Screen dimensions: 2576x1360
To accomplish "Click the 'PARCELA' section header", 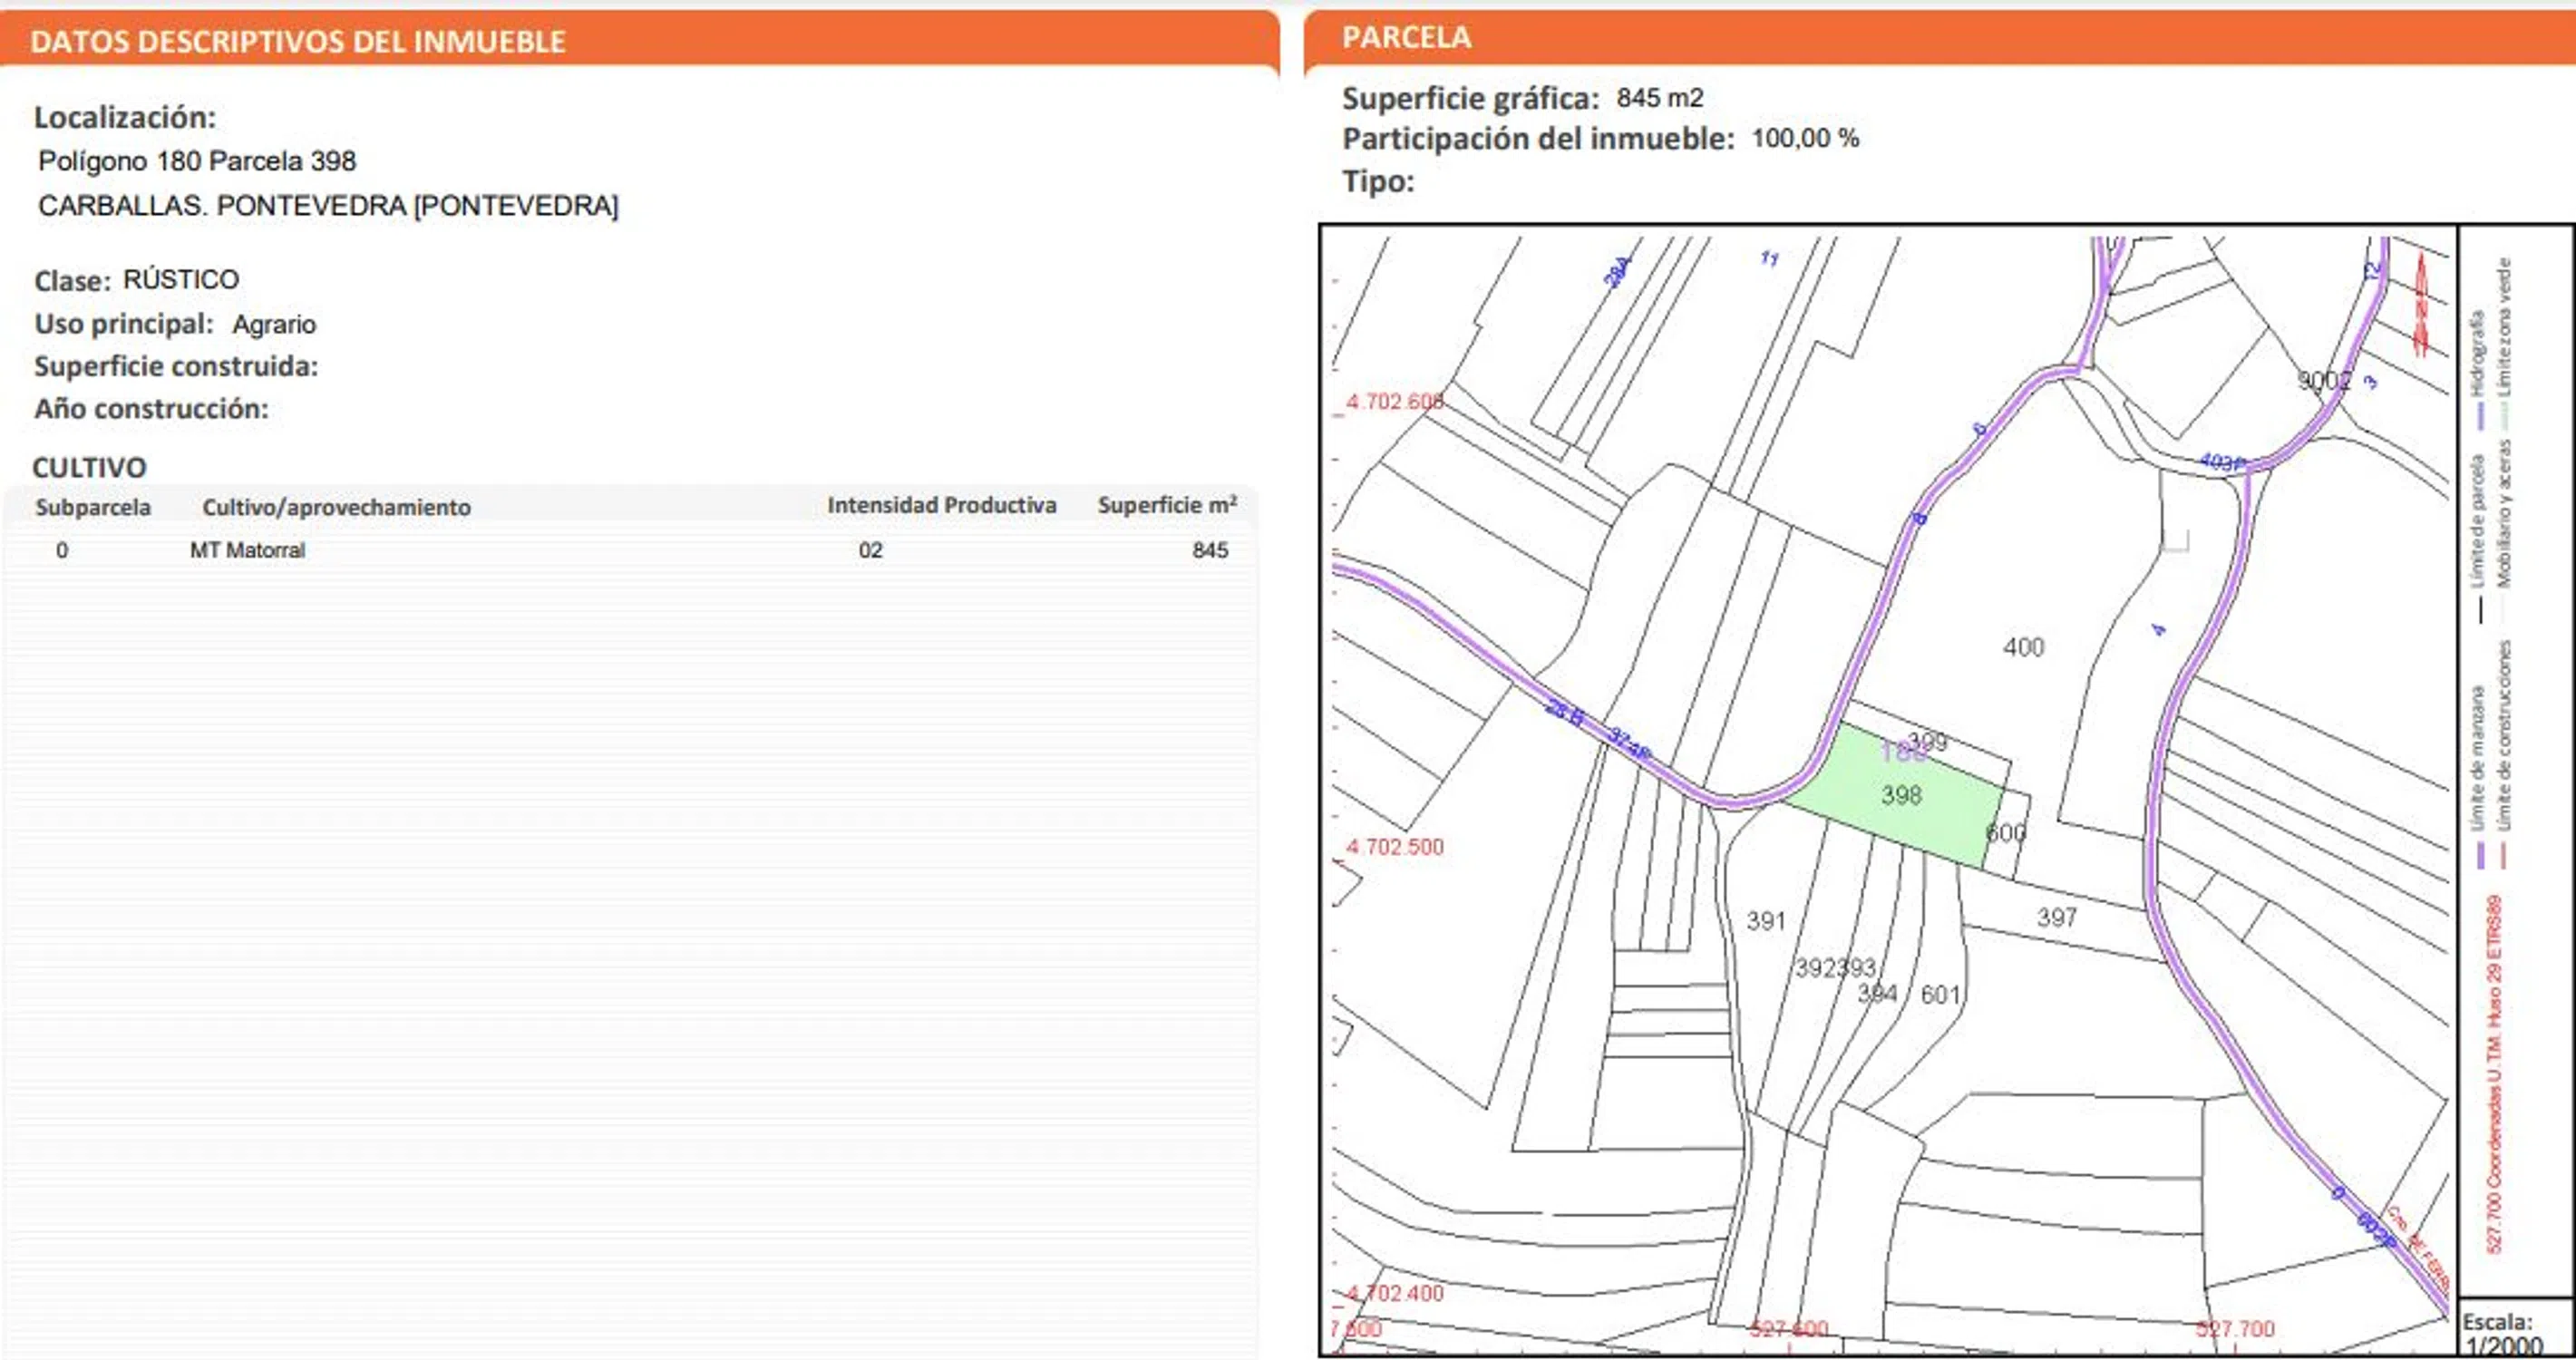I will click(x=1406, y=38).
